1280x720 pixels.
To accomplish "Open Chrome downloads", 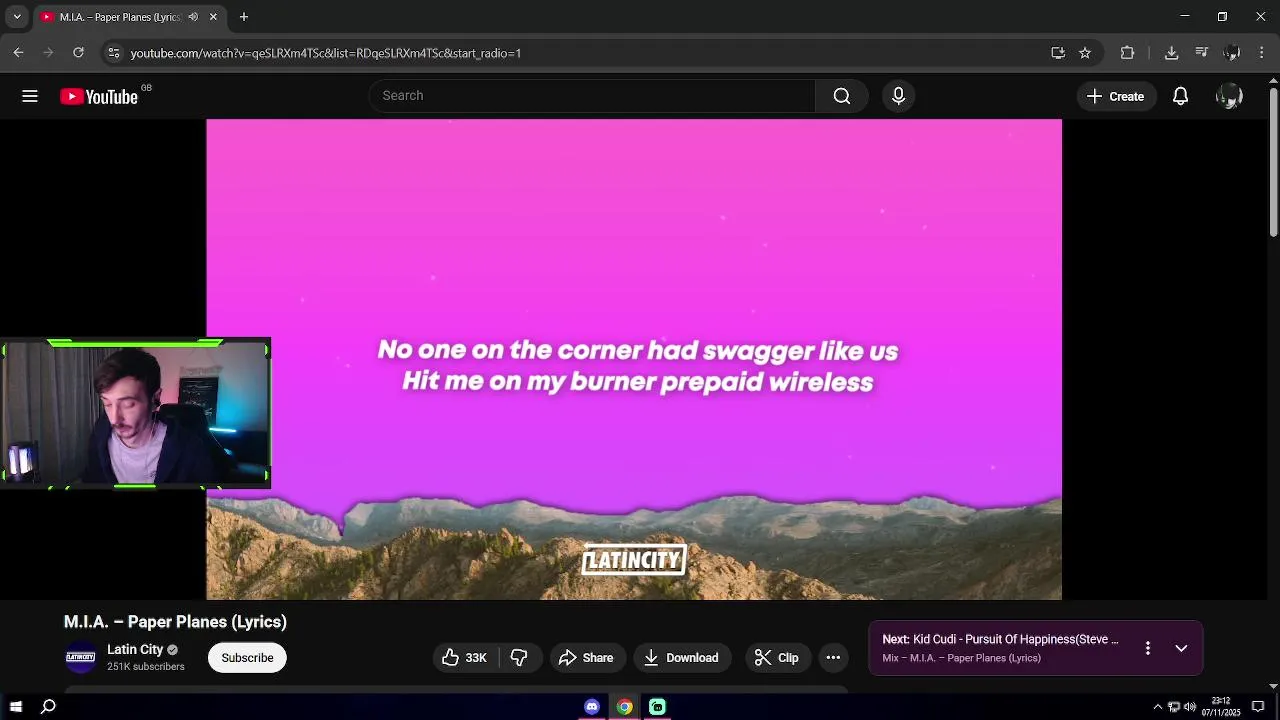I will click(x=1171, y=53).
